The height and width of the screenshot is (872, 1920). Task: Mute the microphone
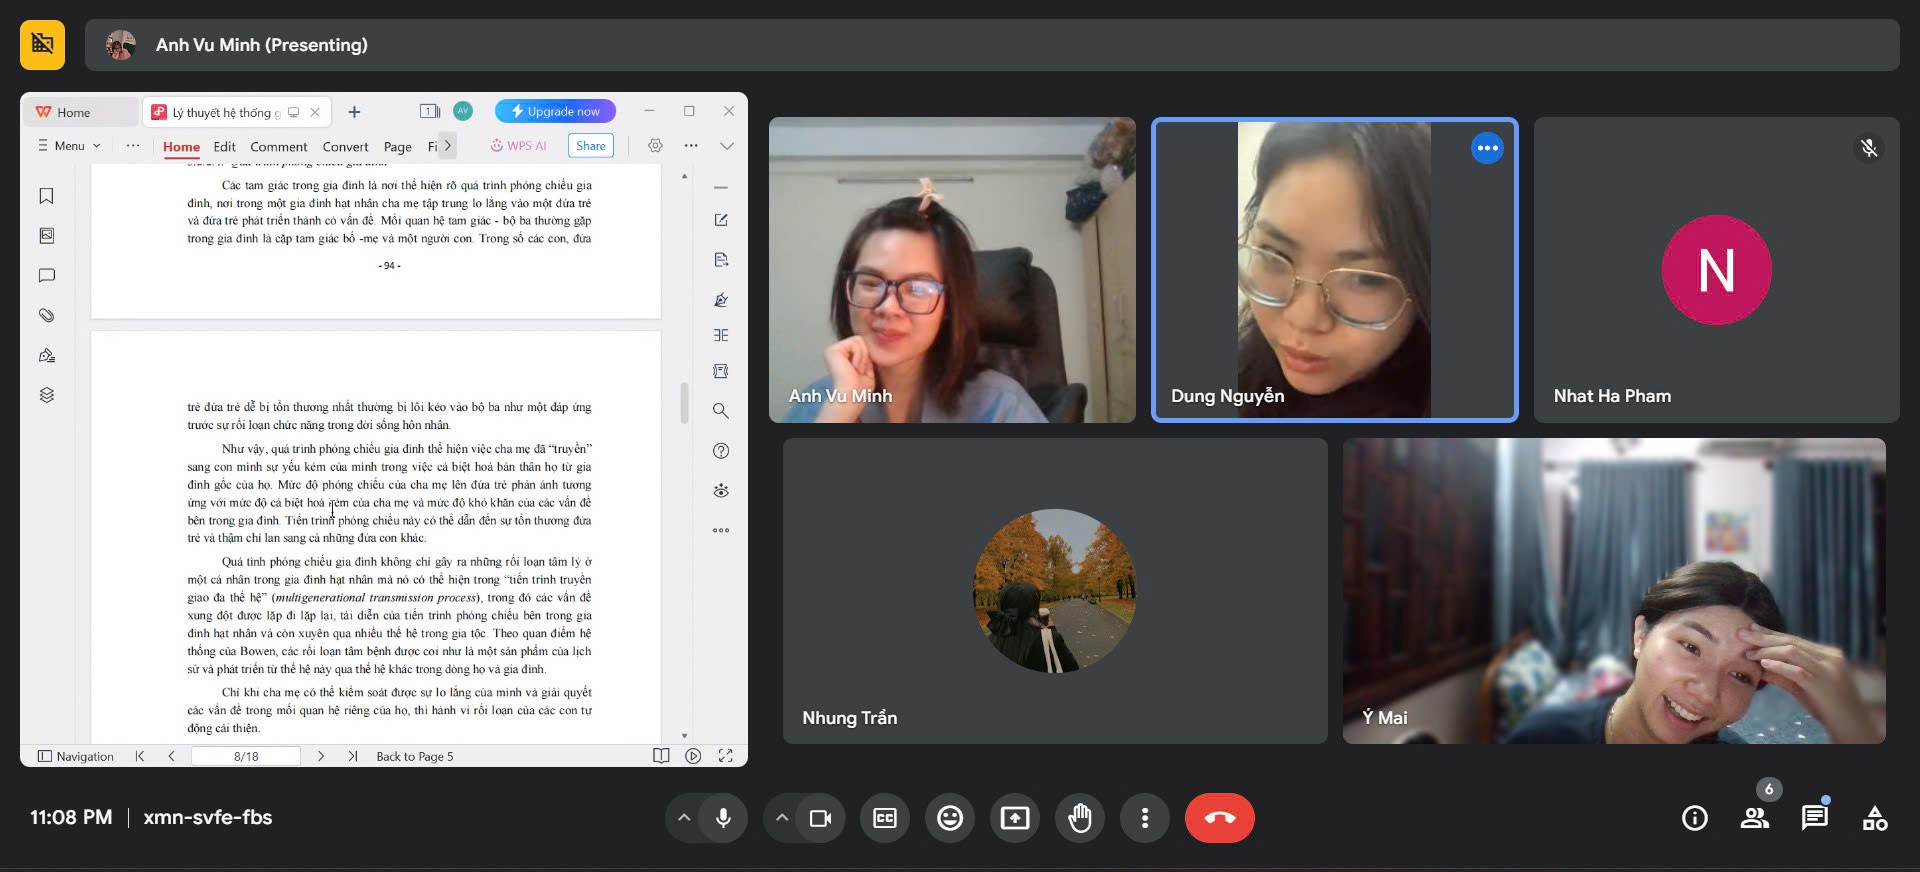[723, 818]
